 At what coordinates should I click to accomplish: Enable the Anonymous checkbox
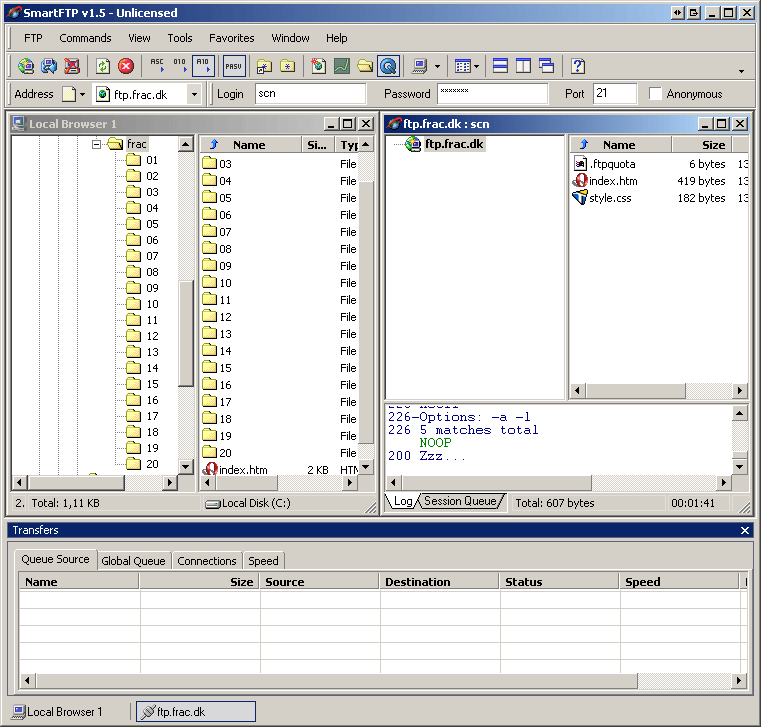pos(655,94)
